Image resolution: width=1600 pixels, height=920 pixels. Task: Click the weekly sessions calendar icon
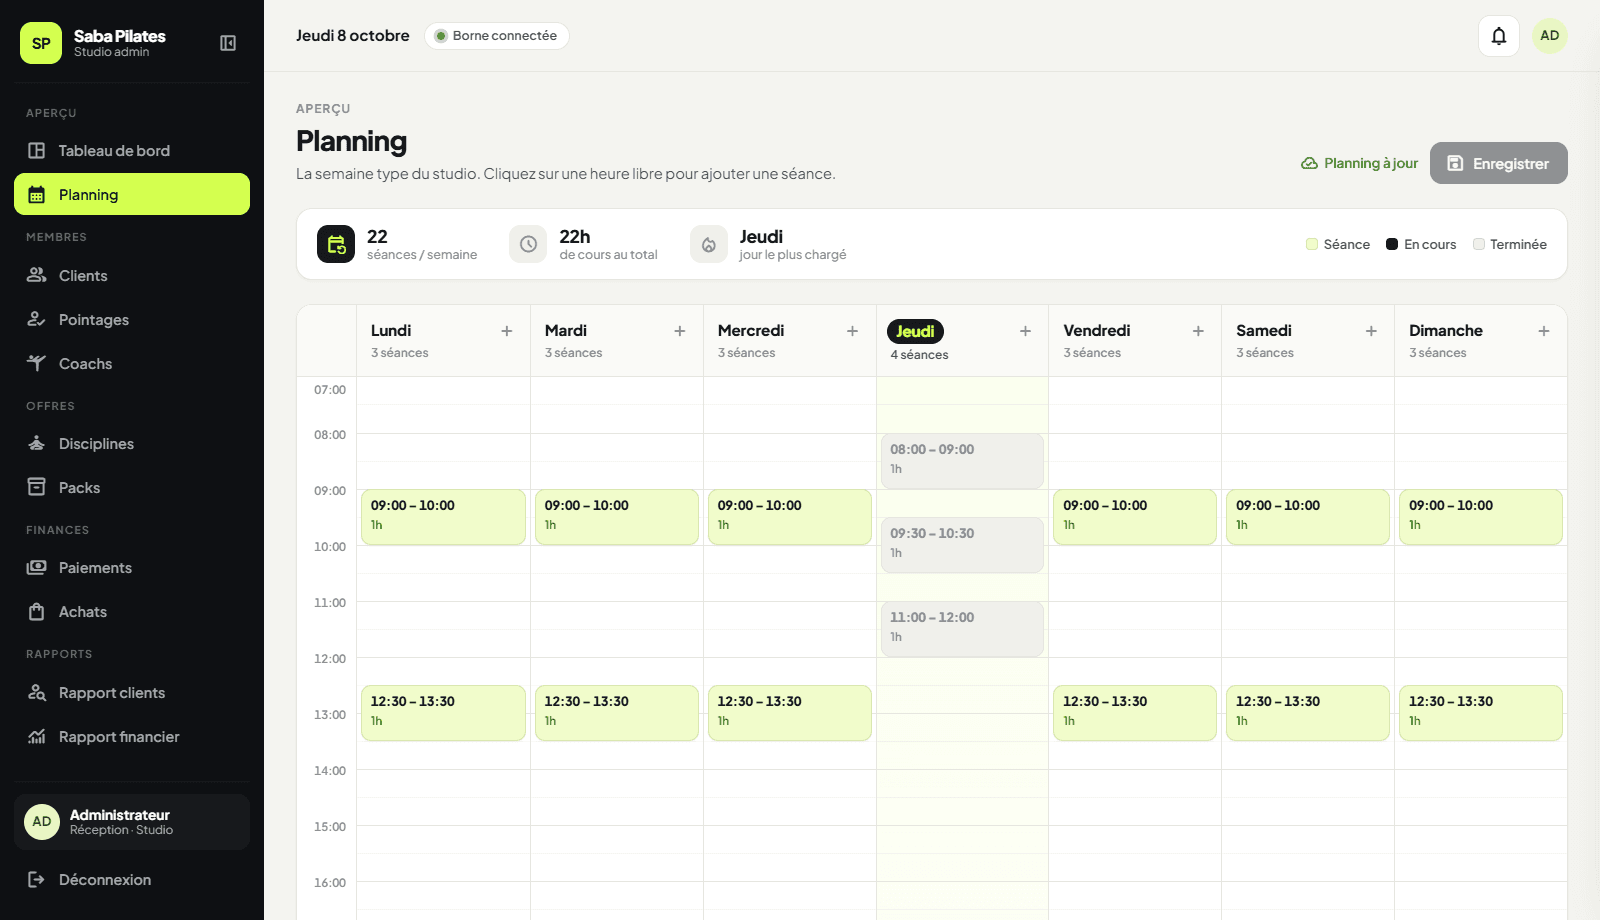coord(336,244)
